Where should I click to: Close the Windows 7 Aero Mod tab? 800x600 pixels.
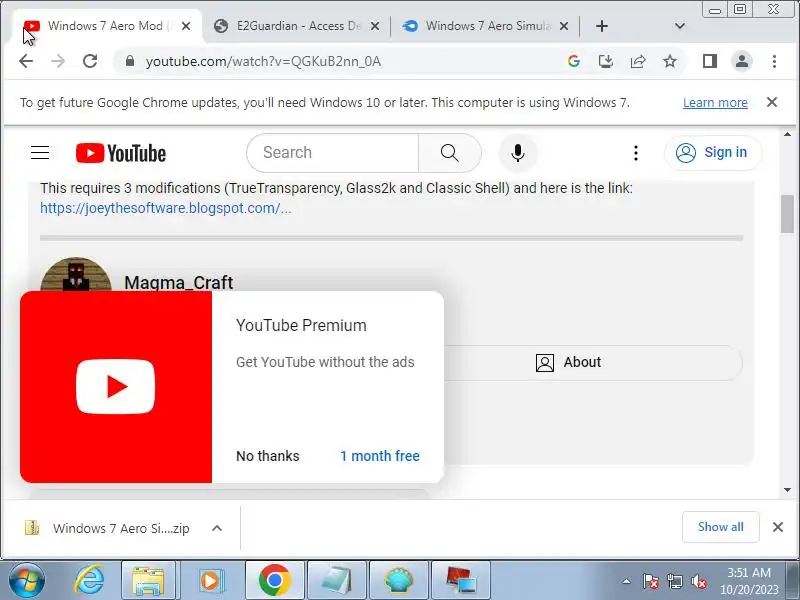pyautogui.click(x=186, y=26)
